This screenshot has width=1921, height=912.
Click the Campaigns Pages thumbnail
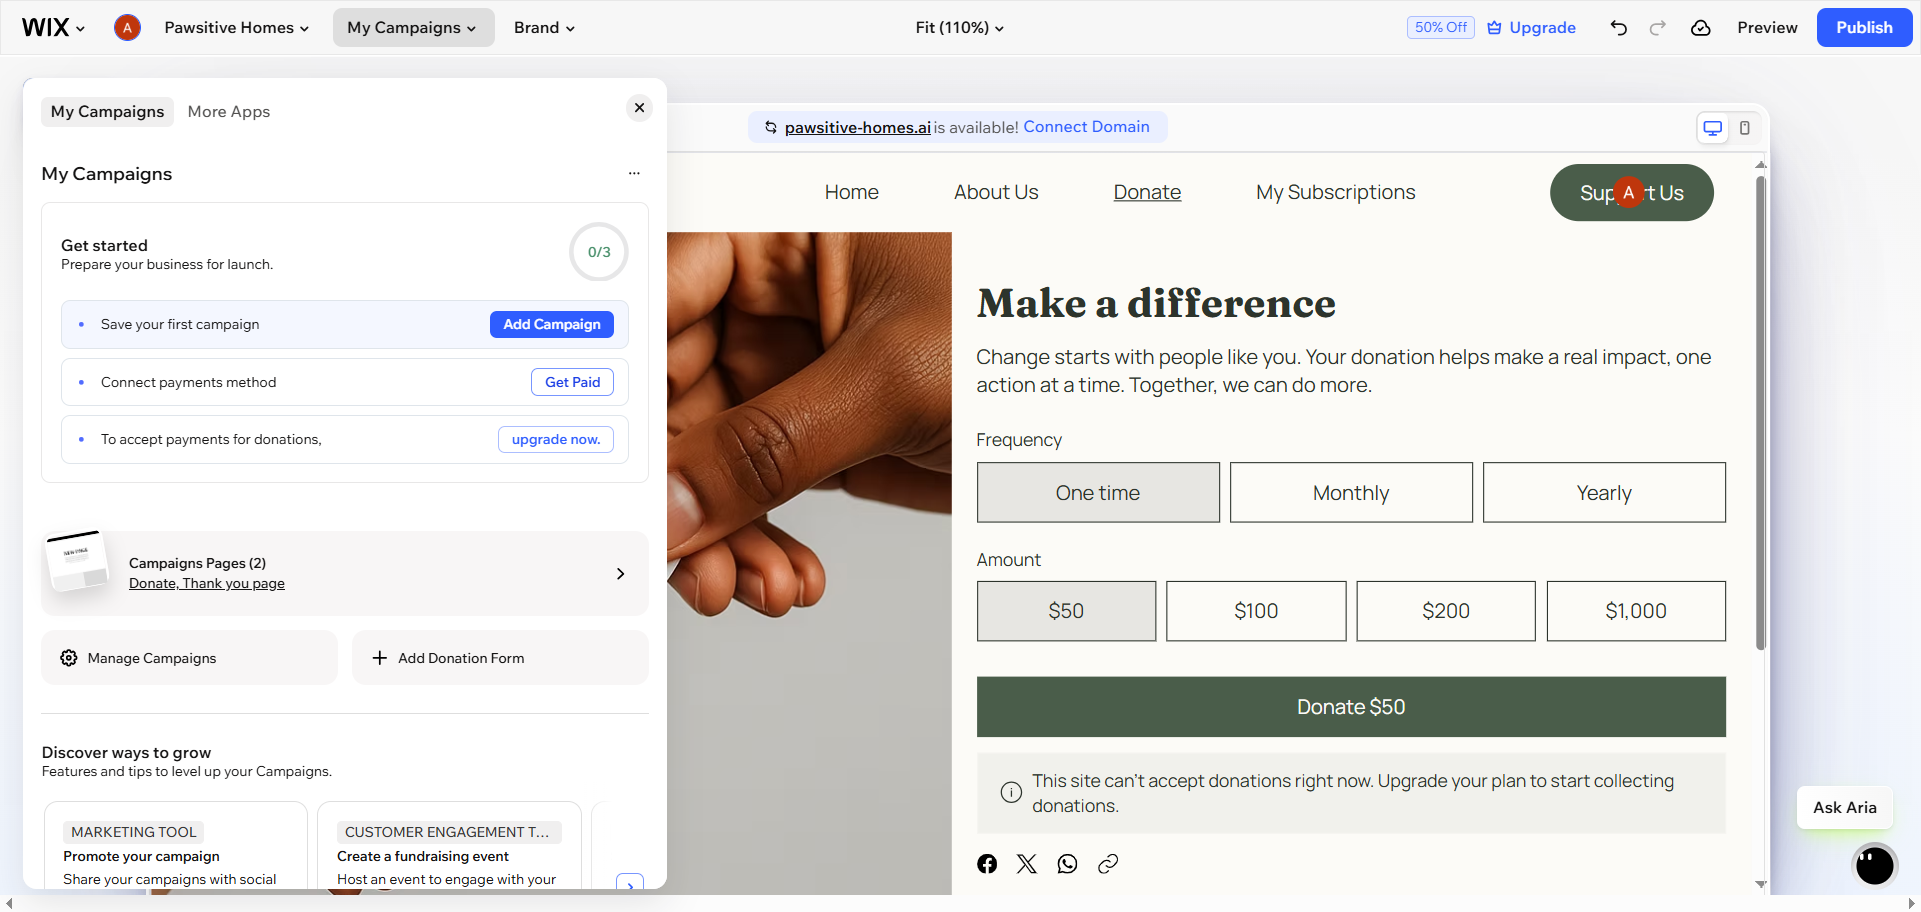(x=77, y=563)
